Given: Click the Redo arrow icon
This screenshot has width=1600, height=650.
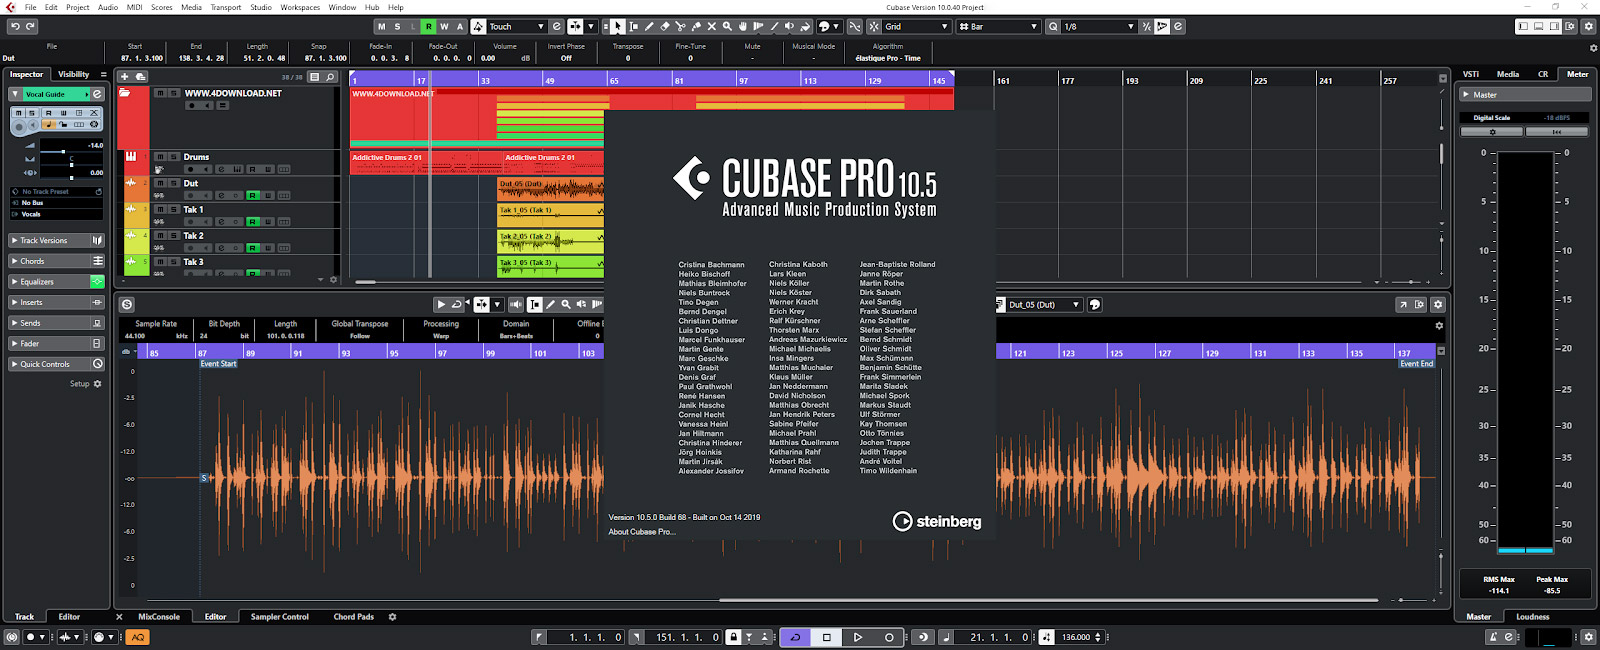Looking at the screenshot, I should click(31, 26).
